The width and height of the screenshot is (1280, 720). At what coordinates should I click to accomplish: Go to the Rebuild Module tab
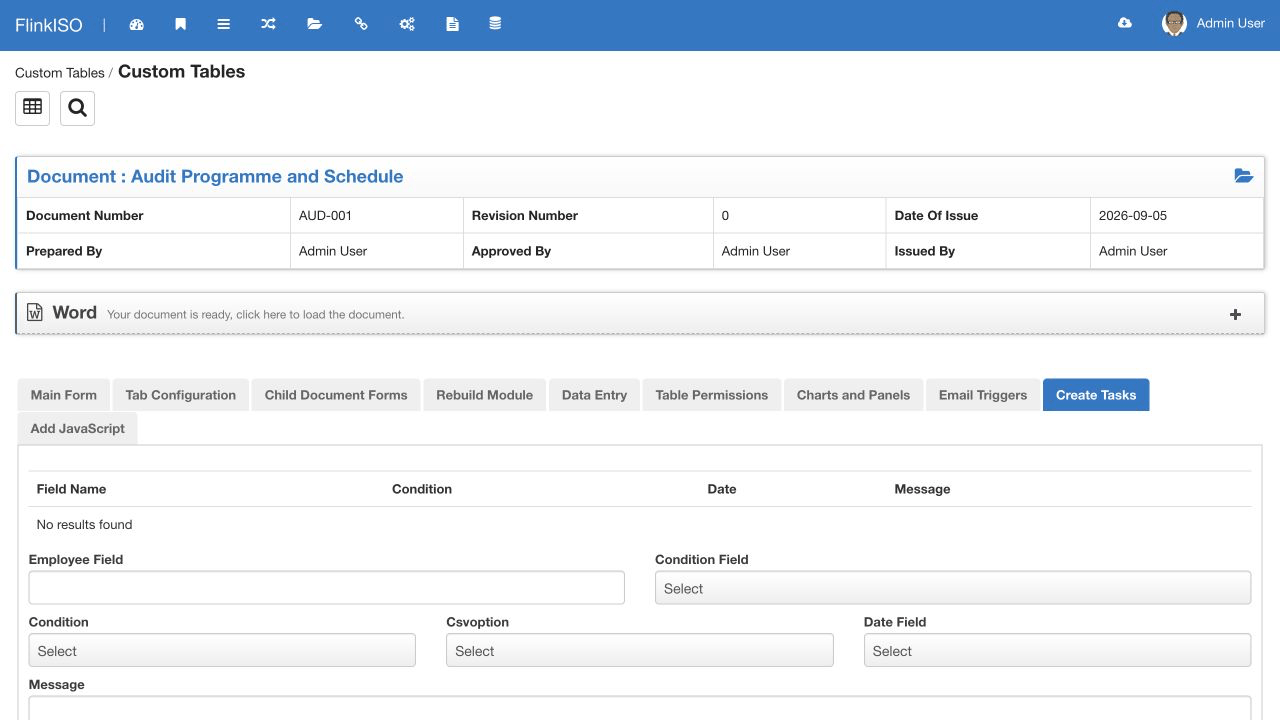click(485, 395)
